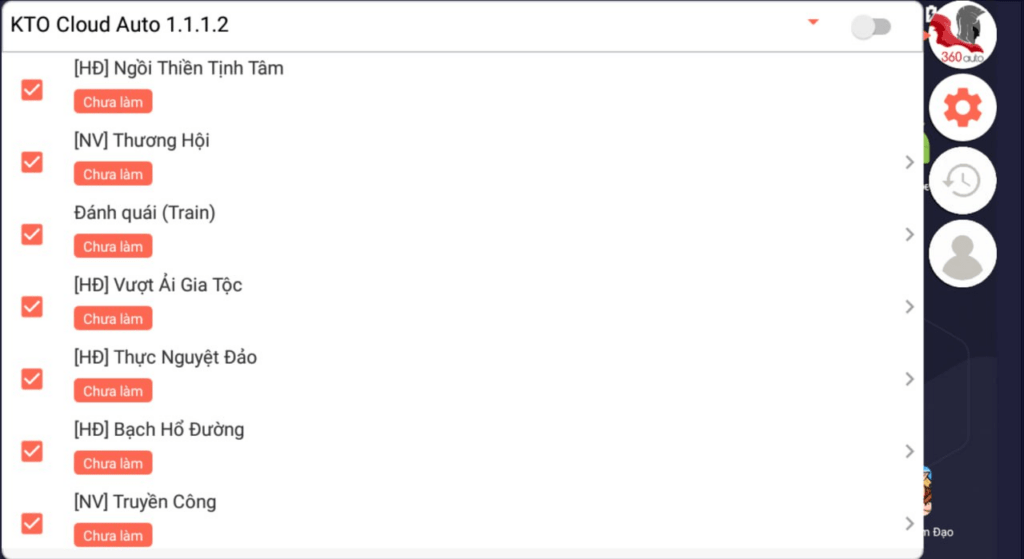Click the KTO Cloud Auto 1.1.1.2 title
The image size is (1024, 559).
click(120, 25)
